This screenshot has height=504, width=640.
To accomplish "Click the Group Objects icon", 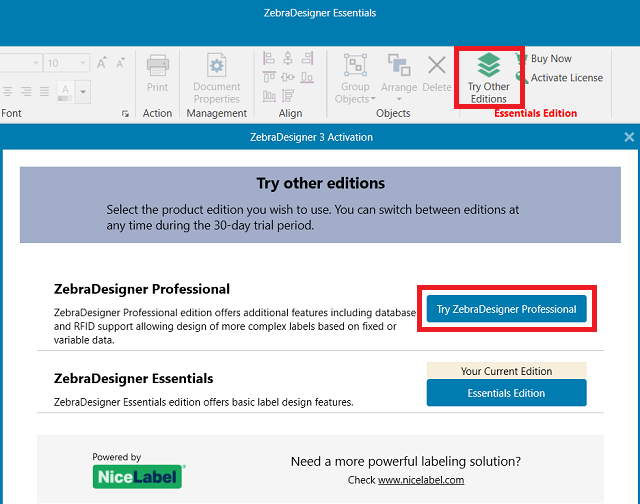I will 356,66.
